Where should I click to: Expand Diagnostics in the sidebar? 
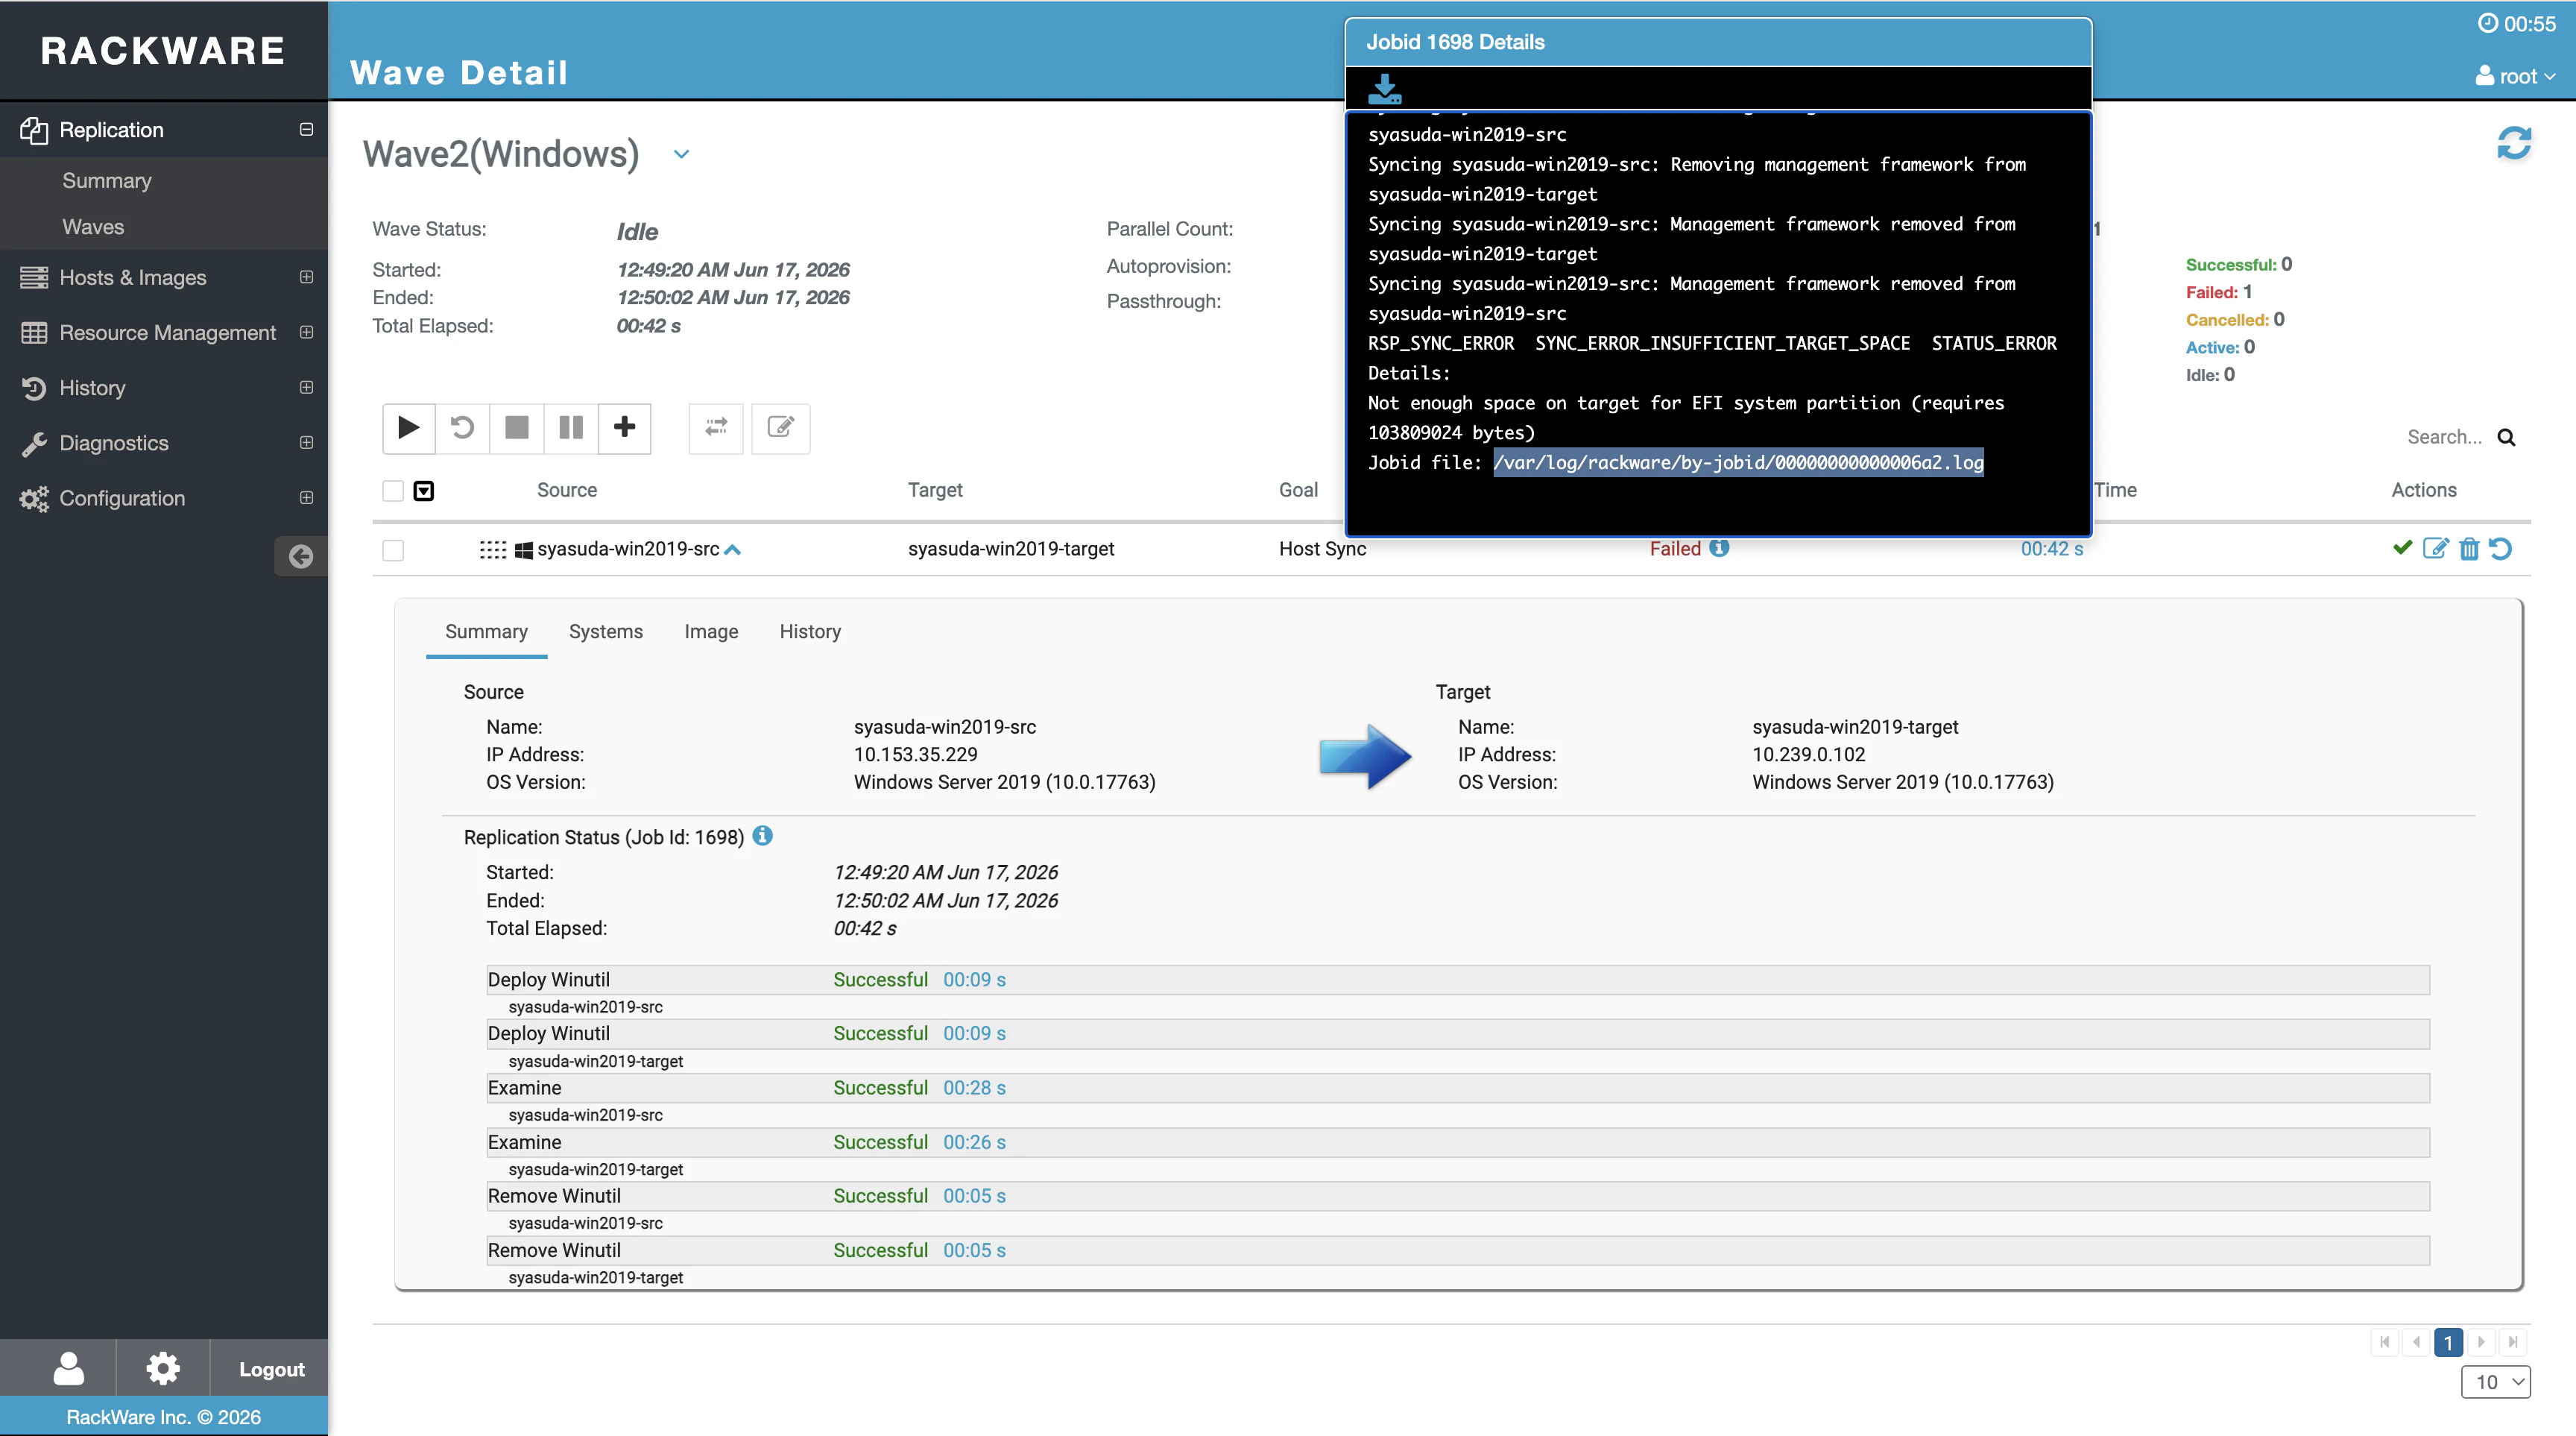306,442
